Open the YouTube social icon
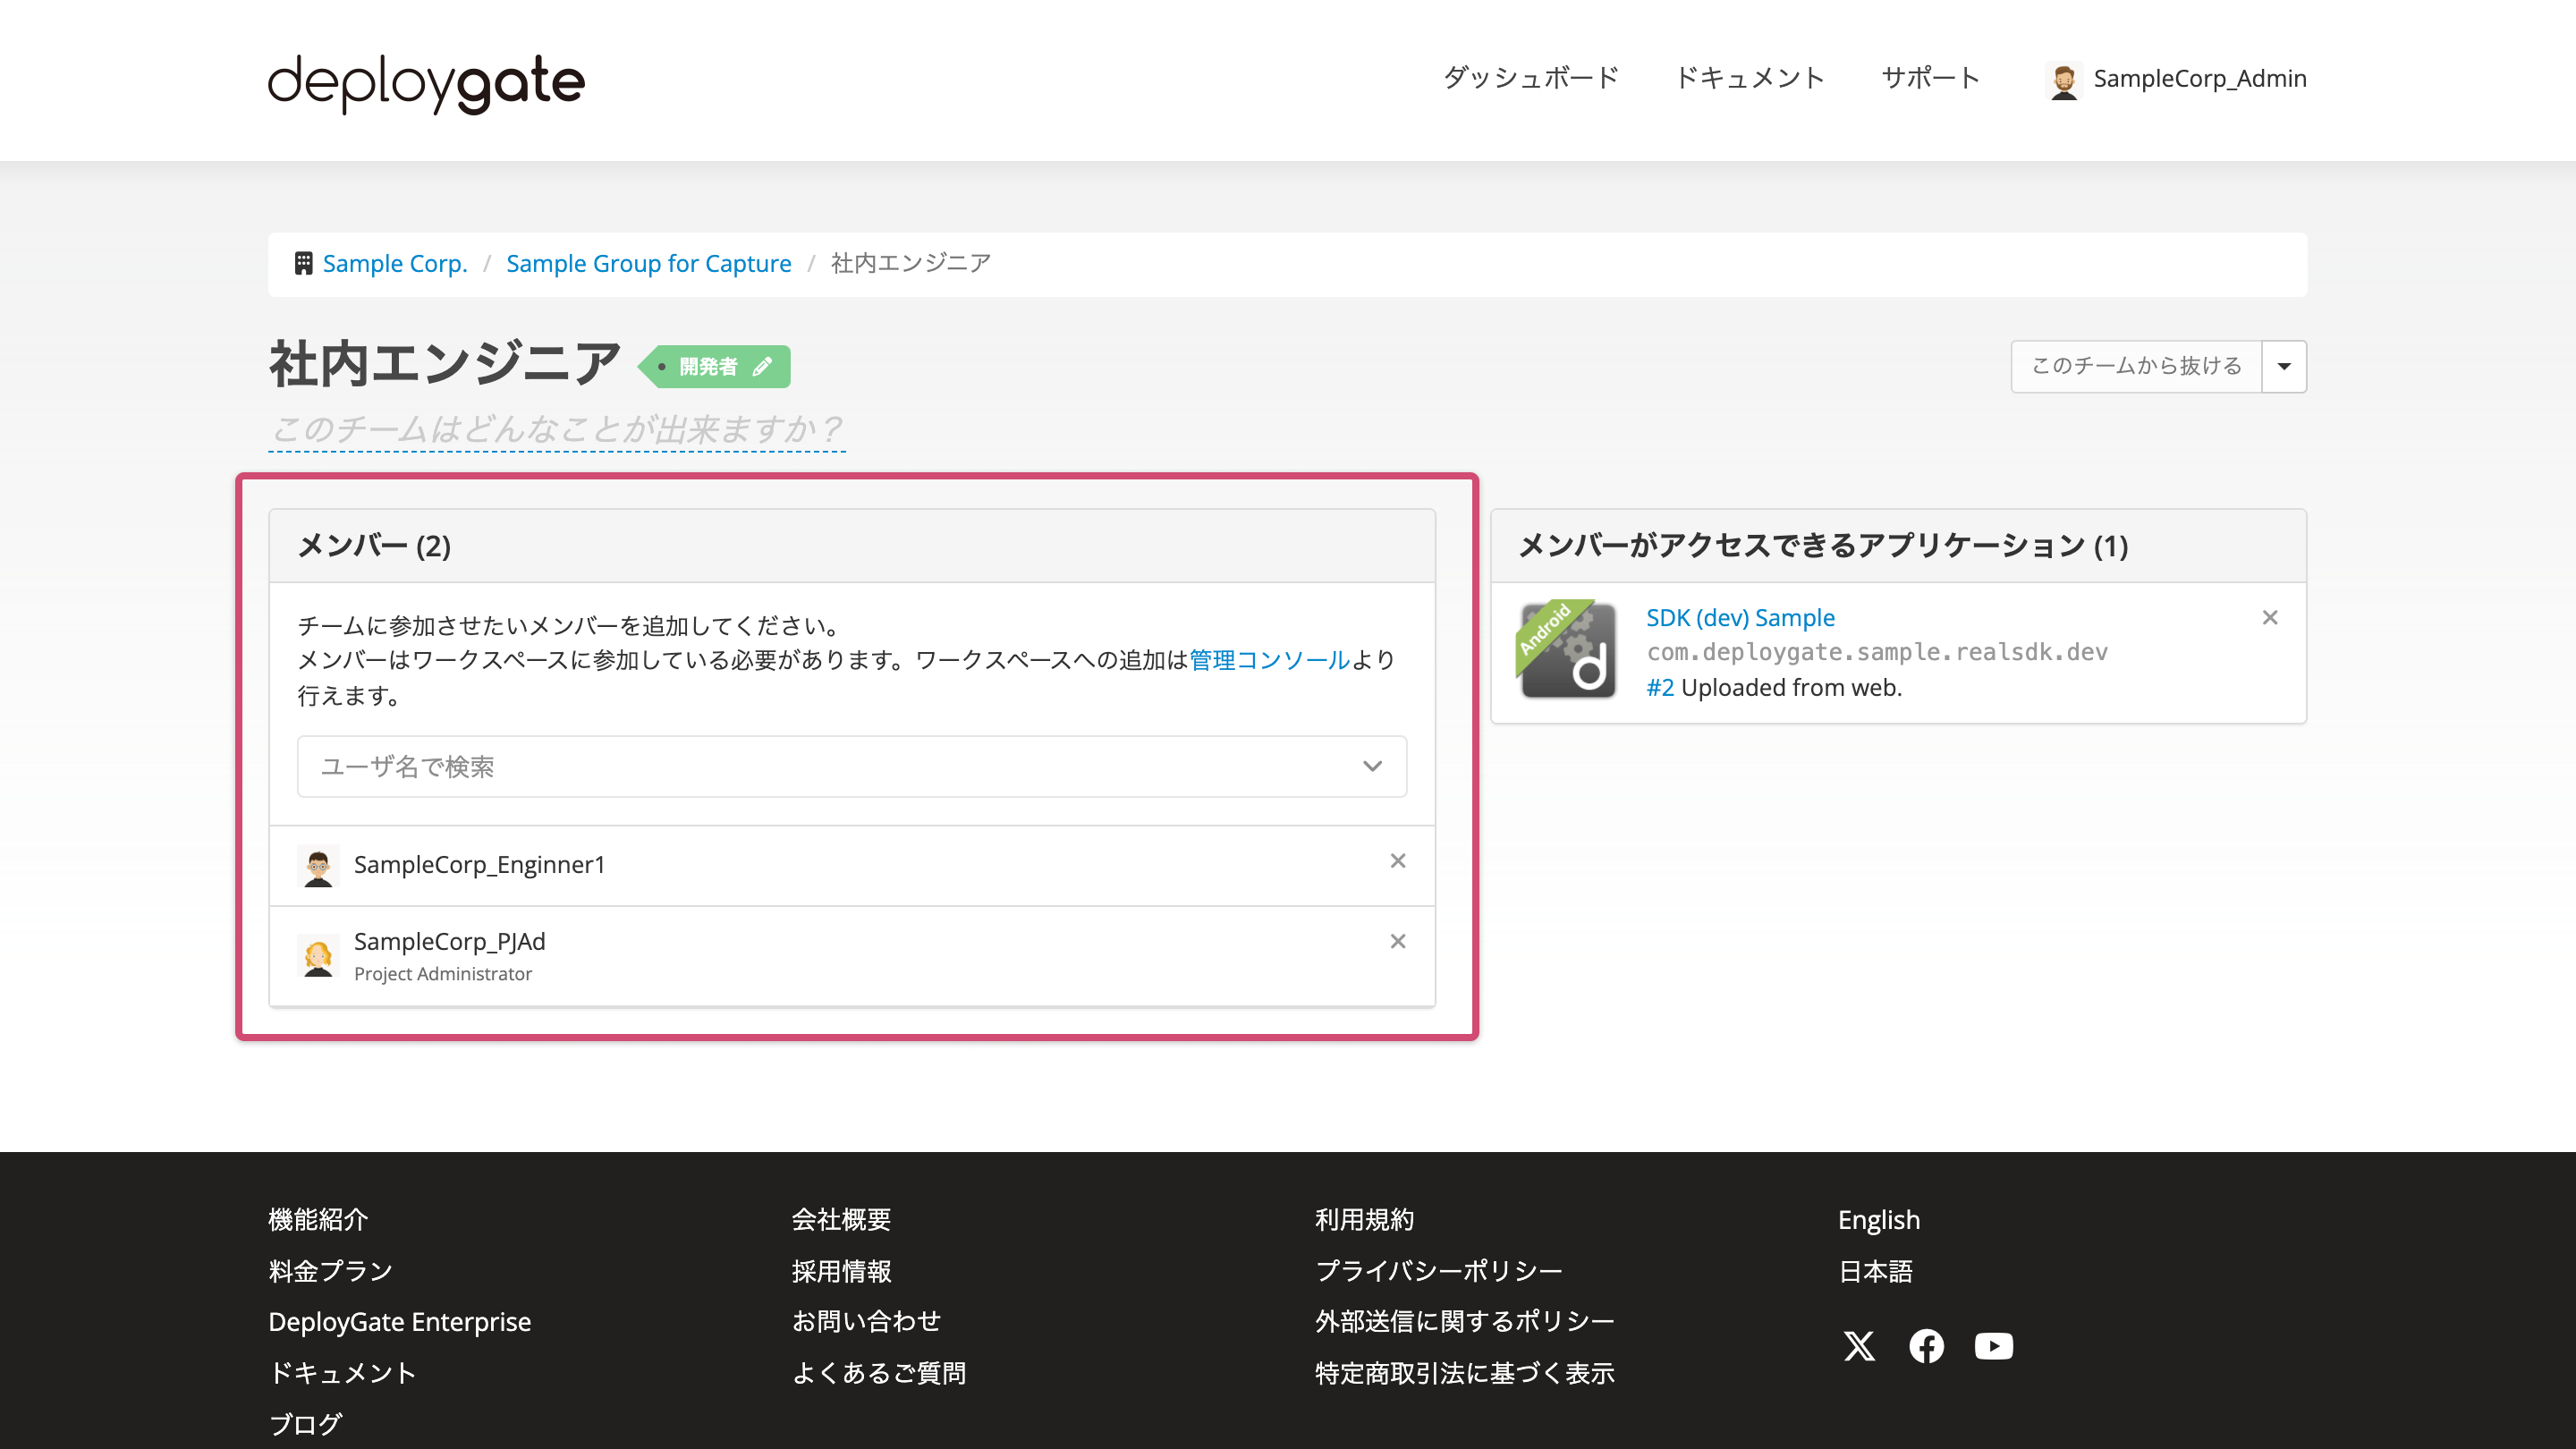 pyautogui.click(x=1993, y=1346)
